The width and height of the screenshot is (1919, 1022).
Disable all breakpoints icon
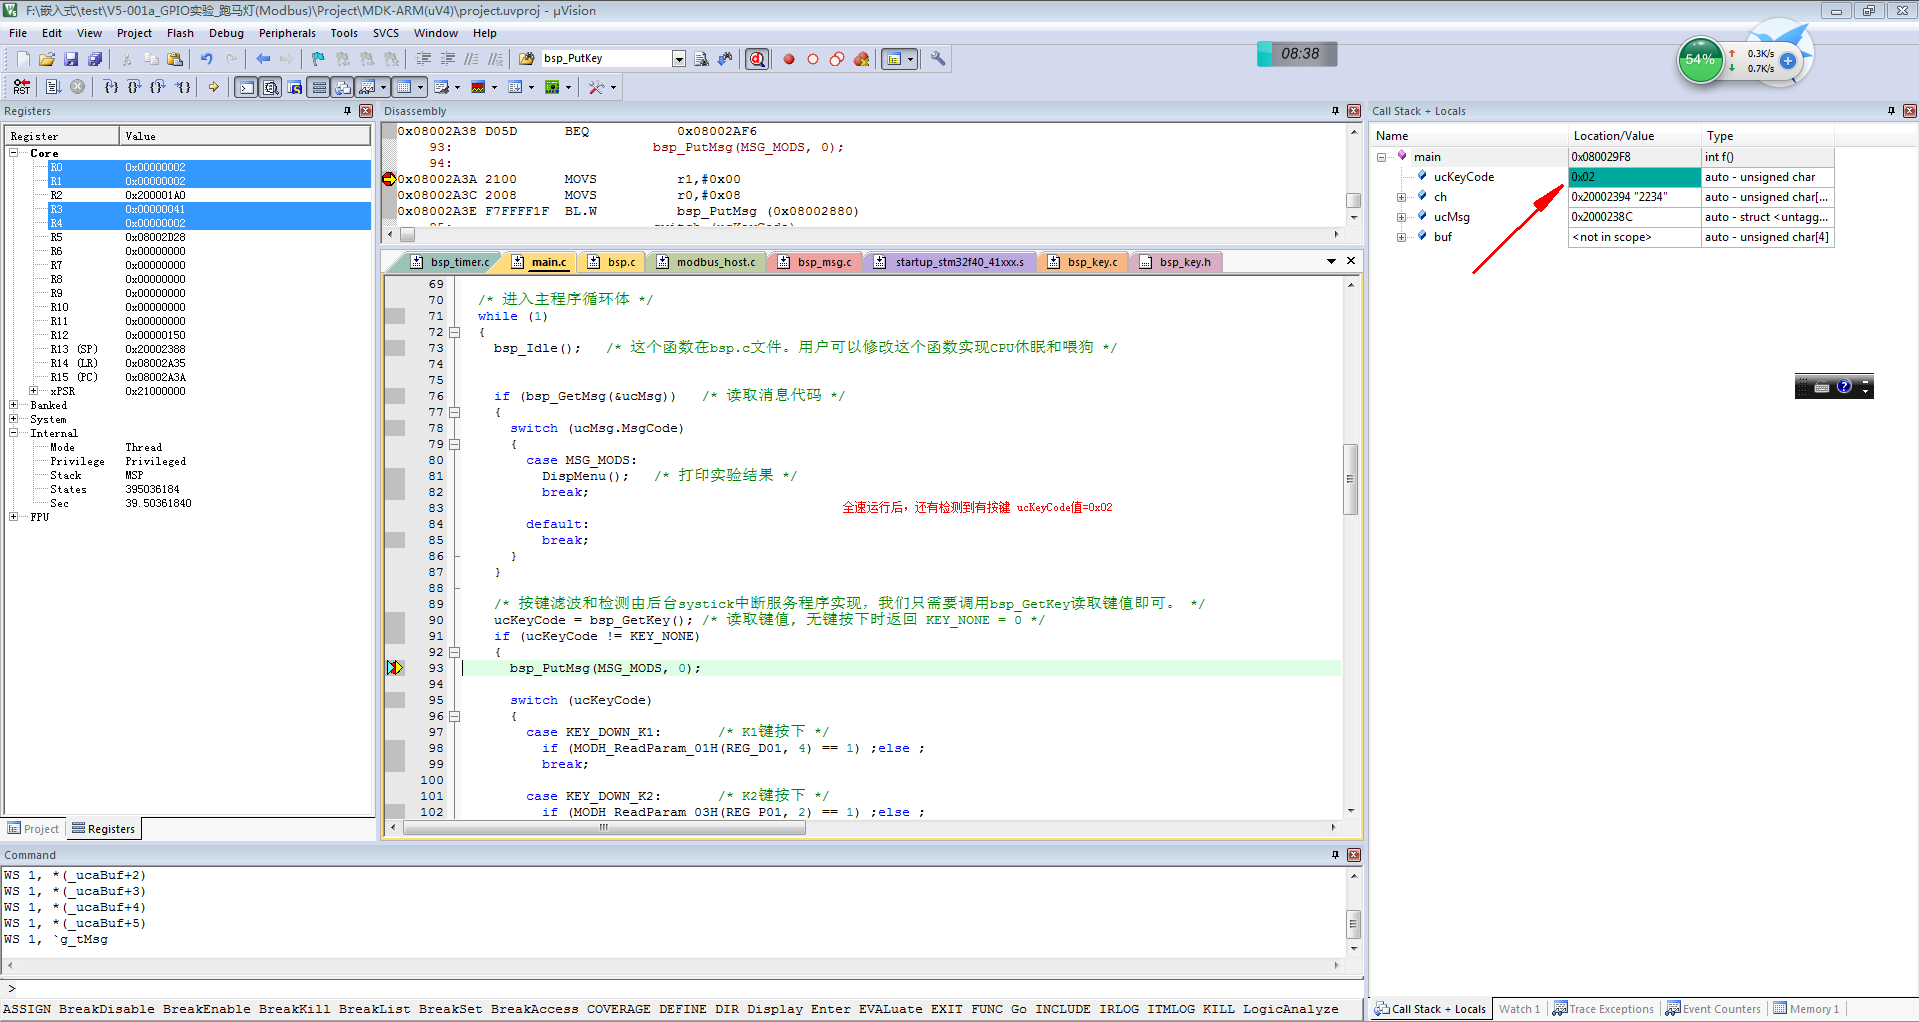point(837,59)
